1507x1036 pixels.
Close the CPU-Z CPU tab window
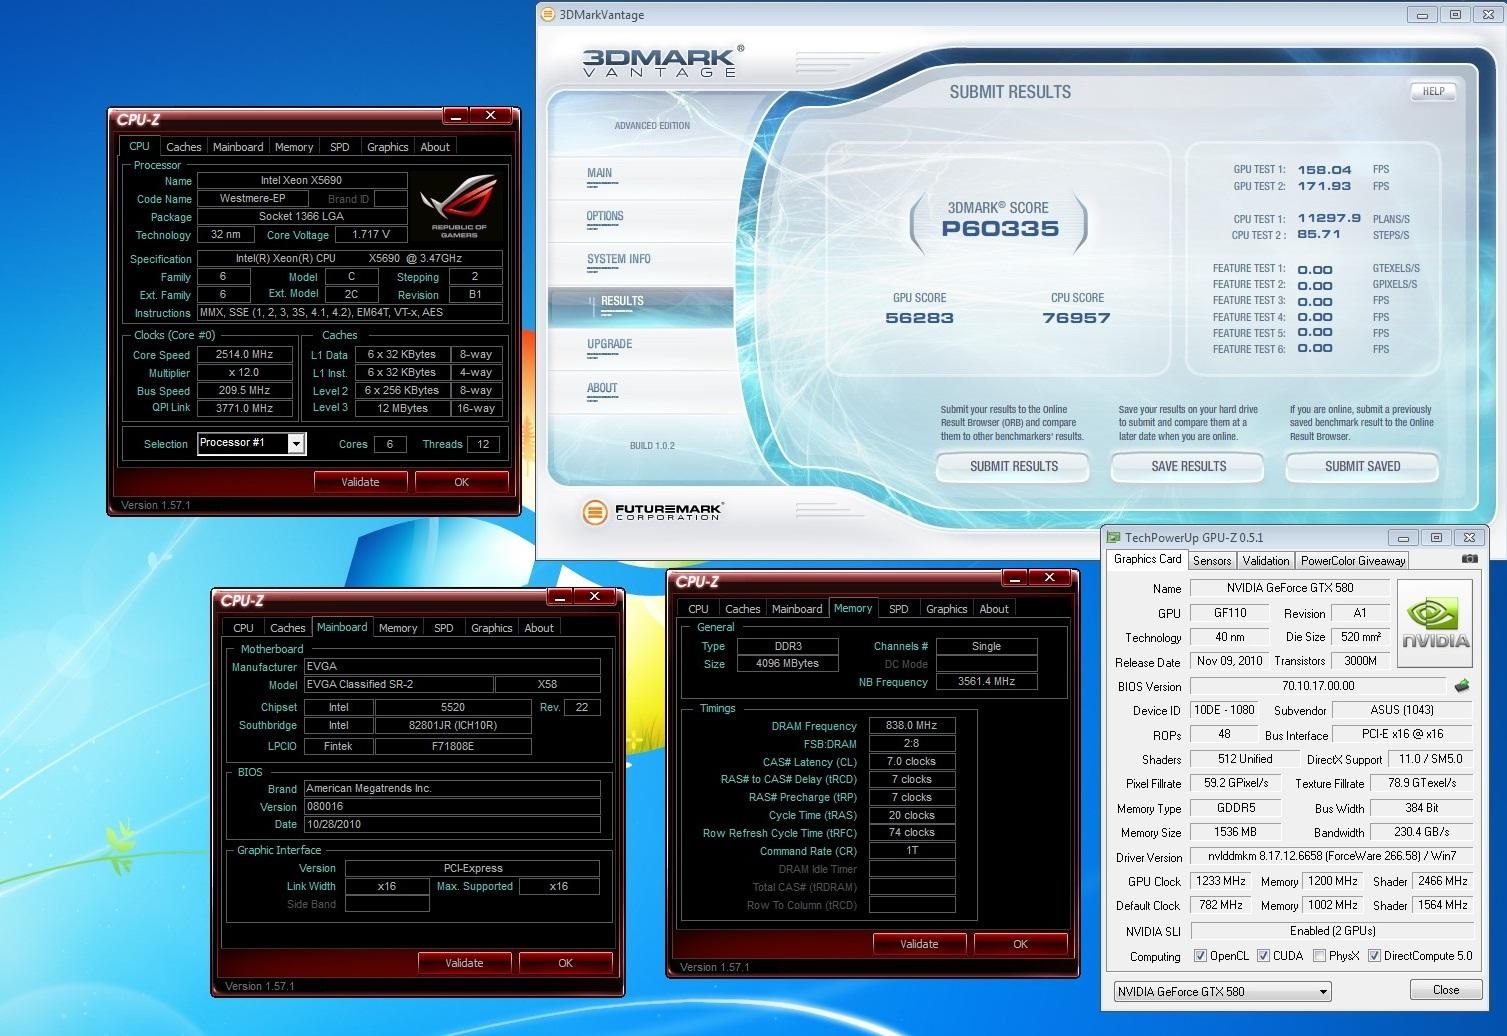coord(490,116)
